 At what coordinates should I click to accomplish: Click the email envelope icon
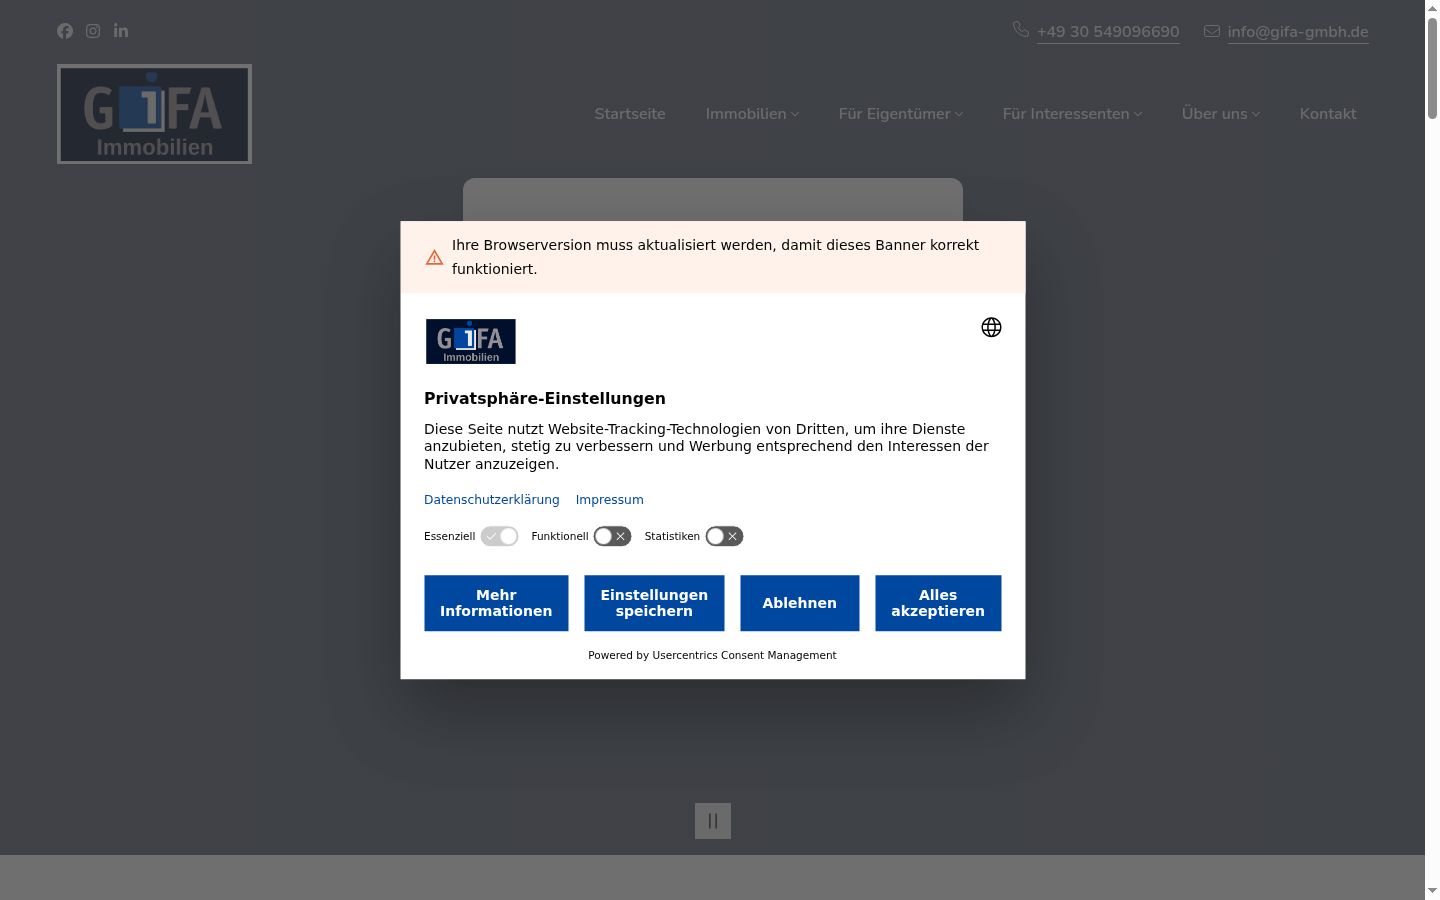[x=1212, y=31]
